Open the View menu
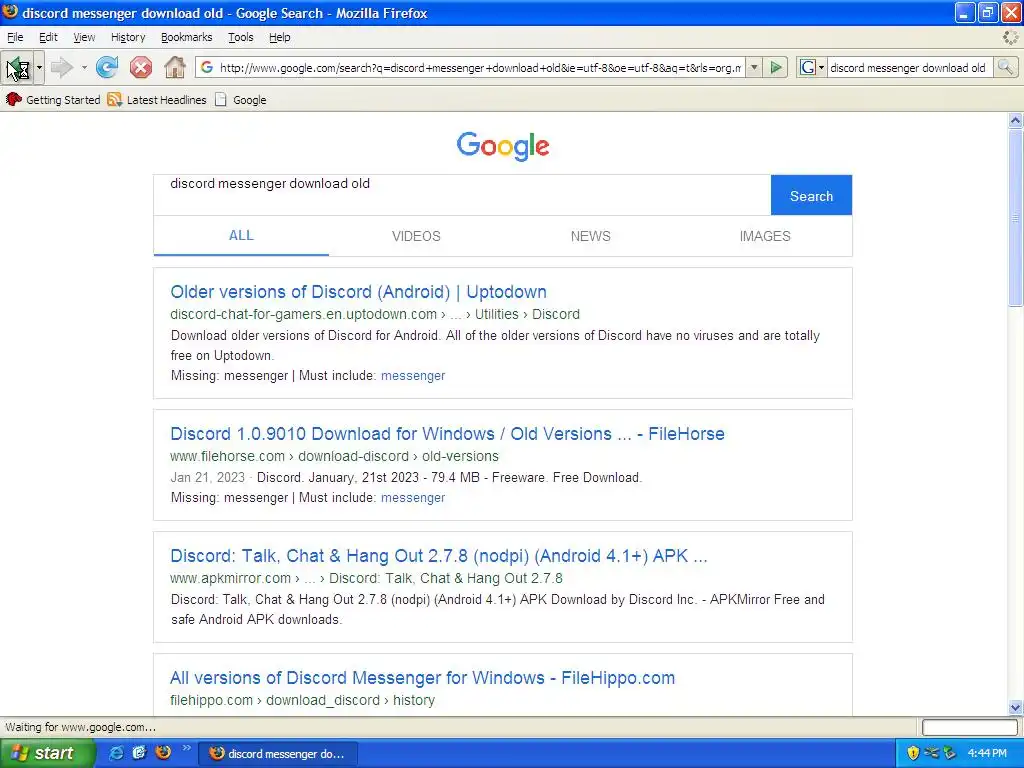1024x768 pixels. [x=84, y=37]
